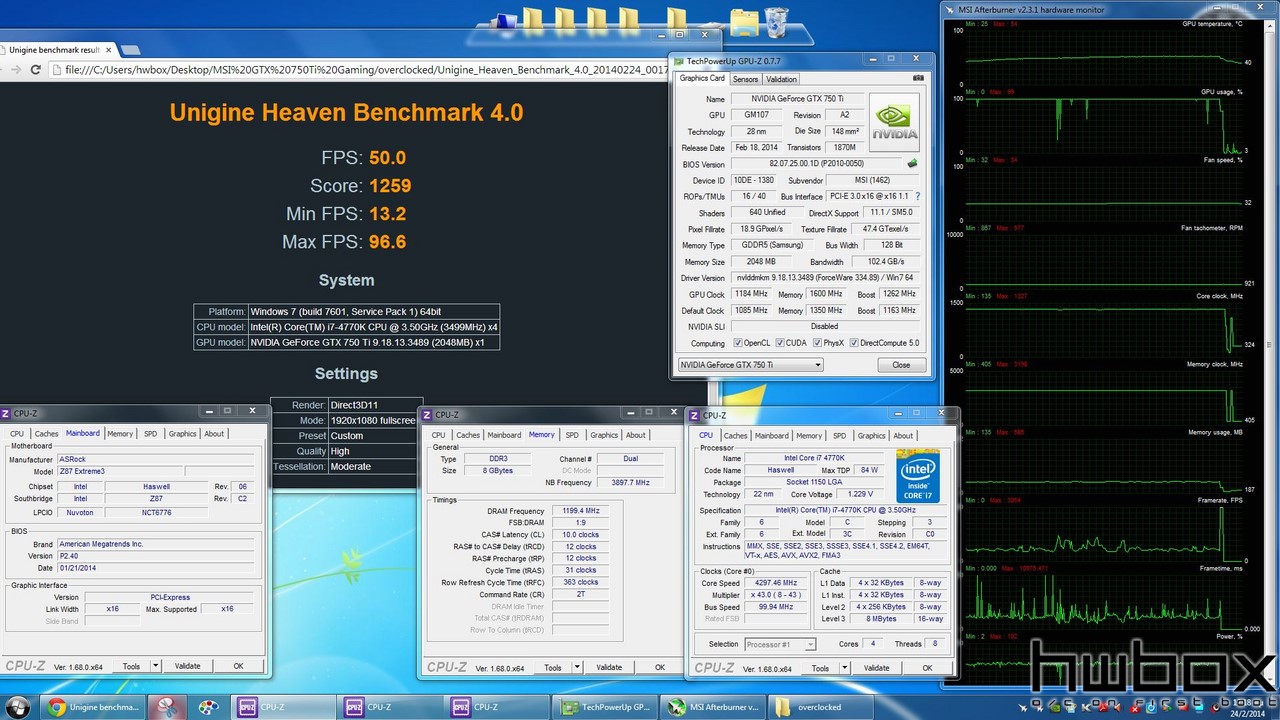
Task: Click the MSI Afterburner monitor title icon
Action: (950, 10)
